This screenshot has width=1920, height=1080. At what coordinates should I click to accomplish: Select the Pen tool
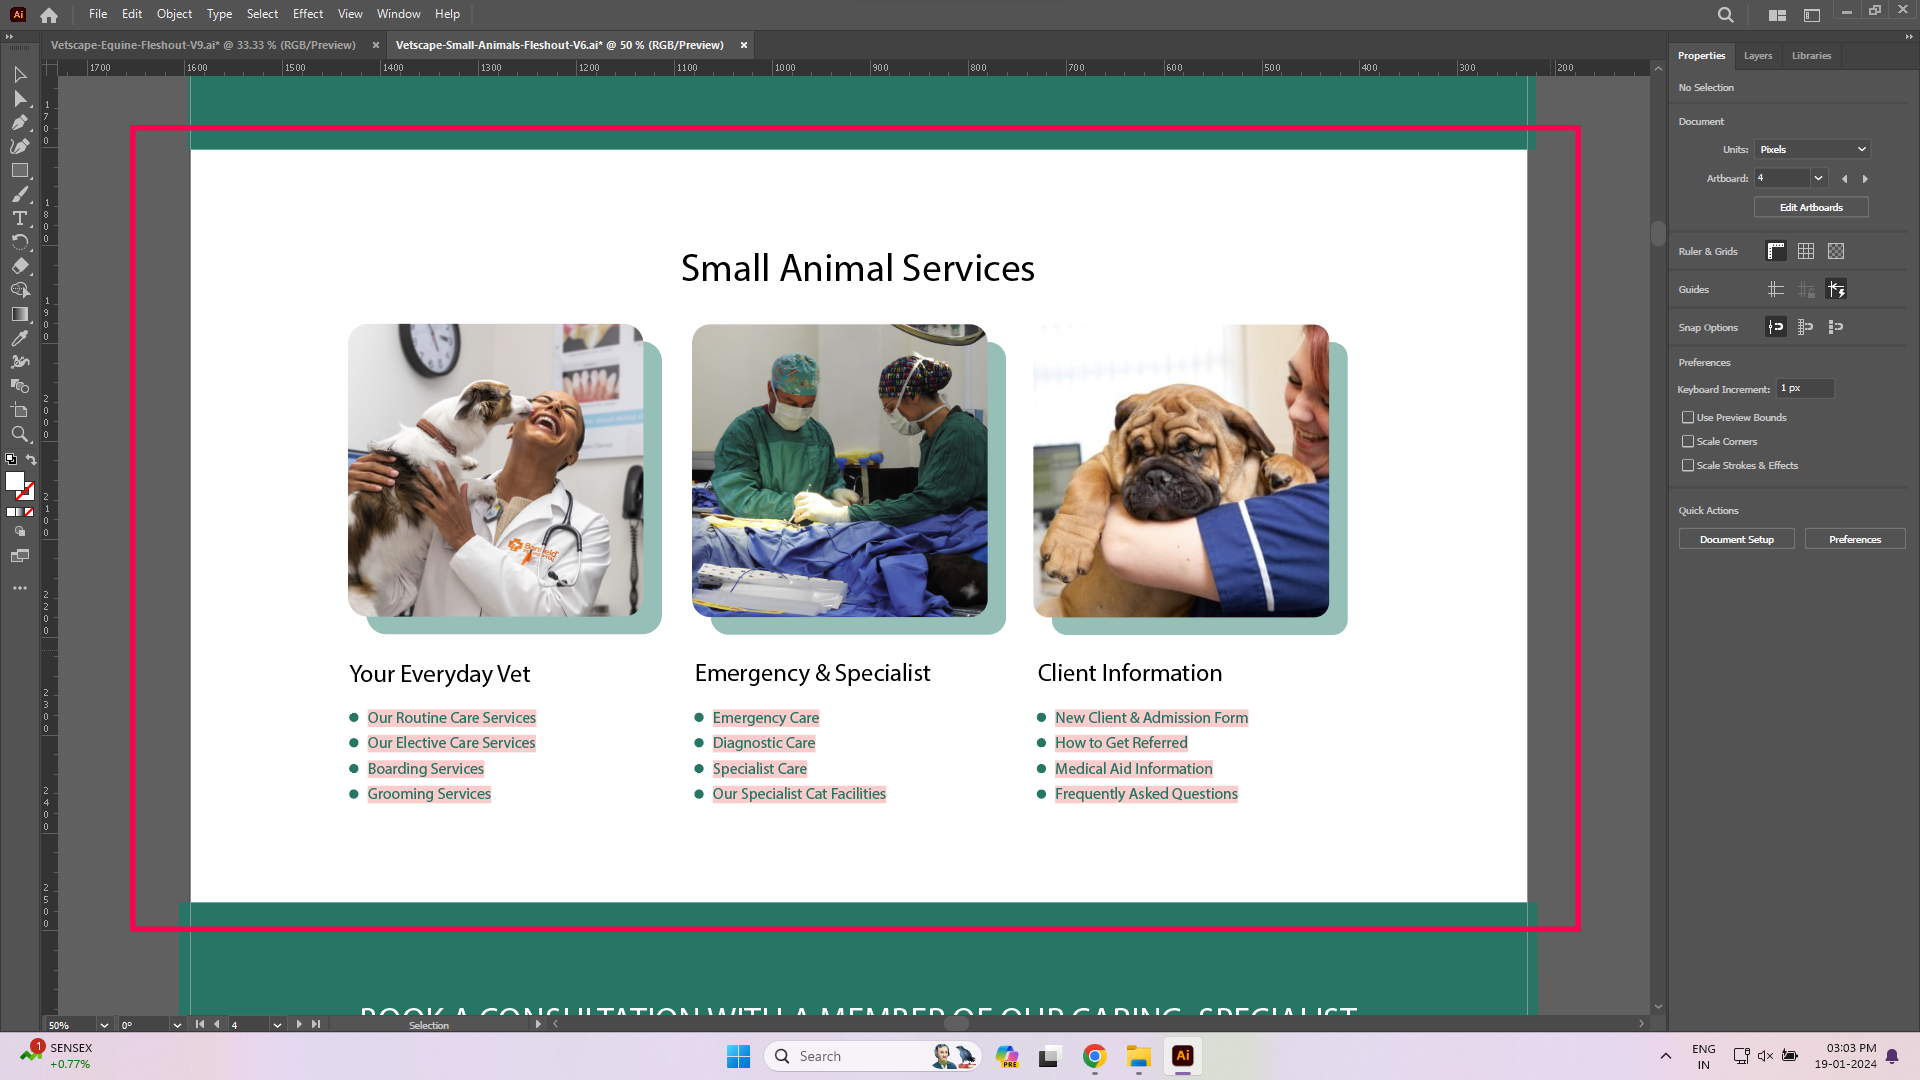tap(19, 122)
